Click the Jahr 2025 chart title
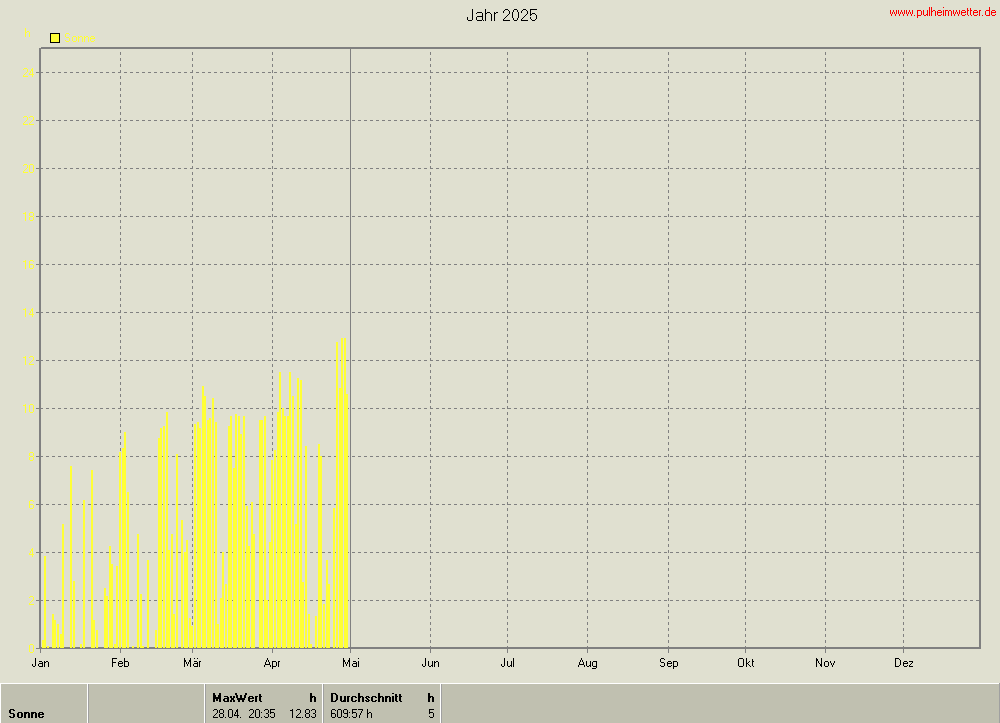Viewport: 1000px width, 723px height. click(x=501, y=15)
